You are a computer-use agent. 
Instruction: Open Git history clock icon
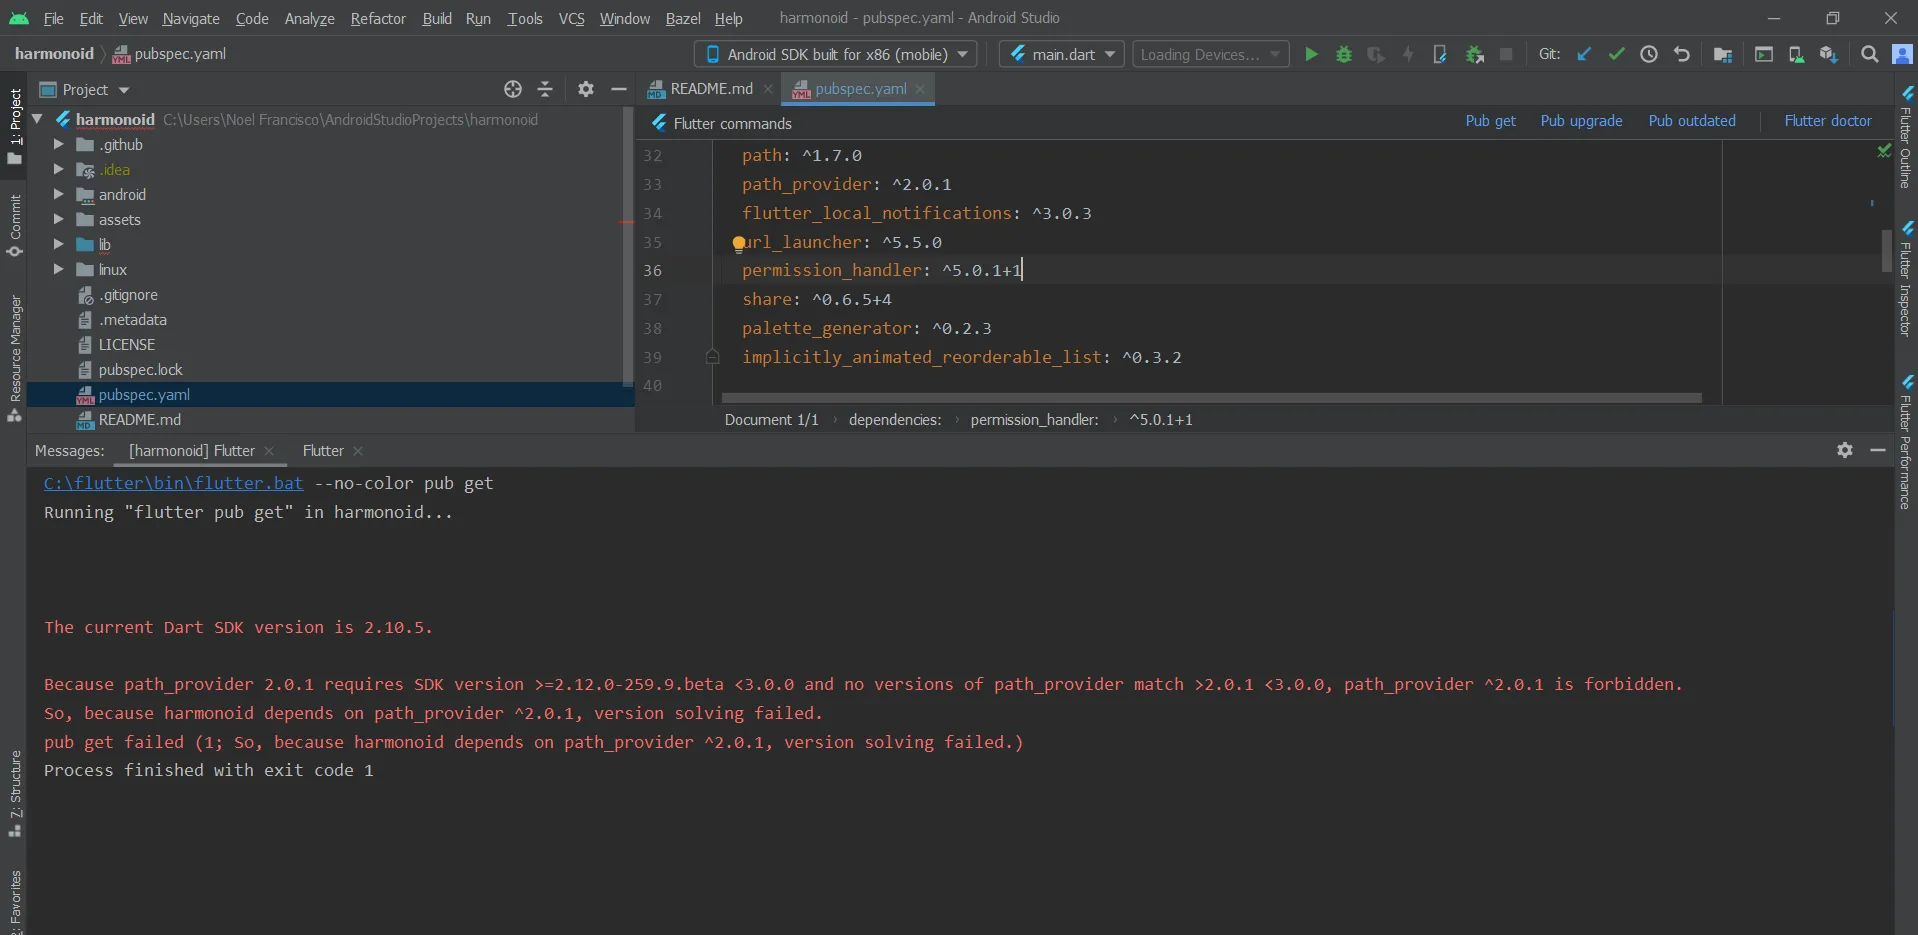click(x=1649, y=54)
